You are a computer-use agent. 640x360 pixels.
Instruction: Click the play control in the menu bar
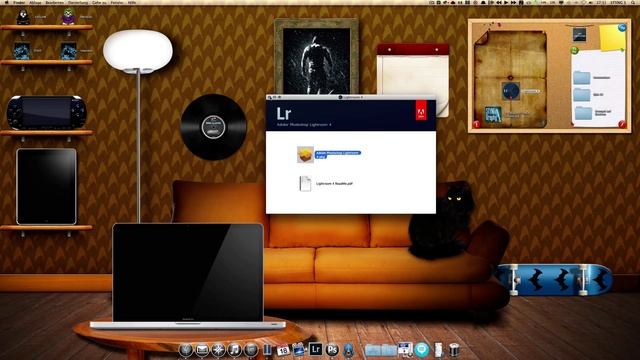pyautogui.click(x=506, y=2)
